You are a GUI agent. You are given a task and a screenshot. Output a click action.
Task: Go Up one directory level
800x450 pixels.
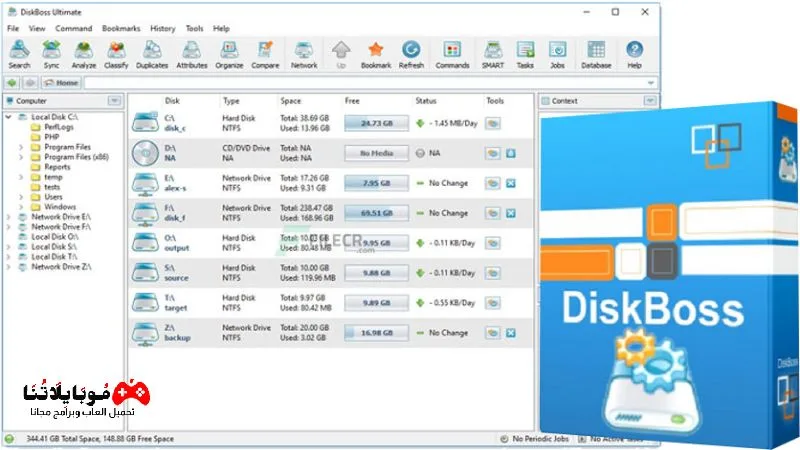[x=341, y=55]
